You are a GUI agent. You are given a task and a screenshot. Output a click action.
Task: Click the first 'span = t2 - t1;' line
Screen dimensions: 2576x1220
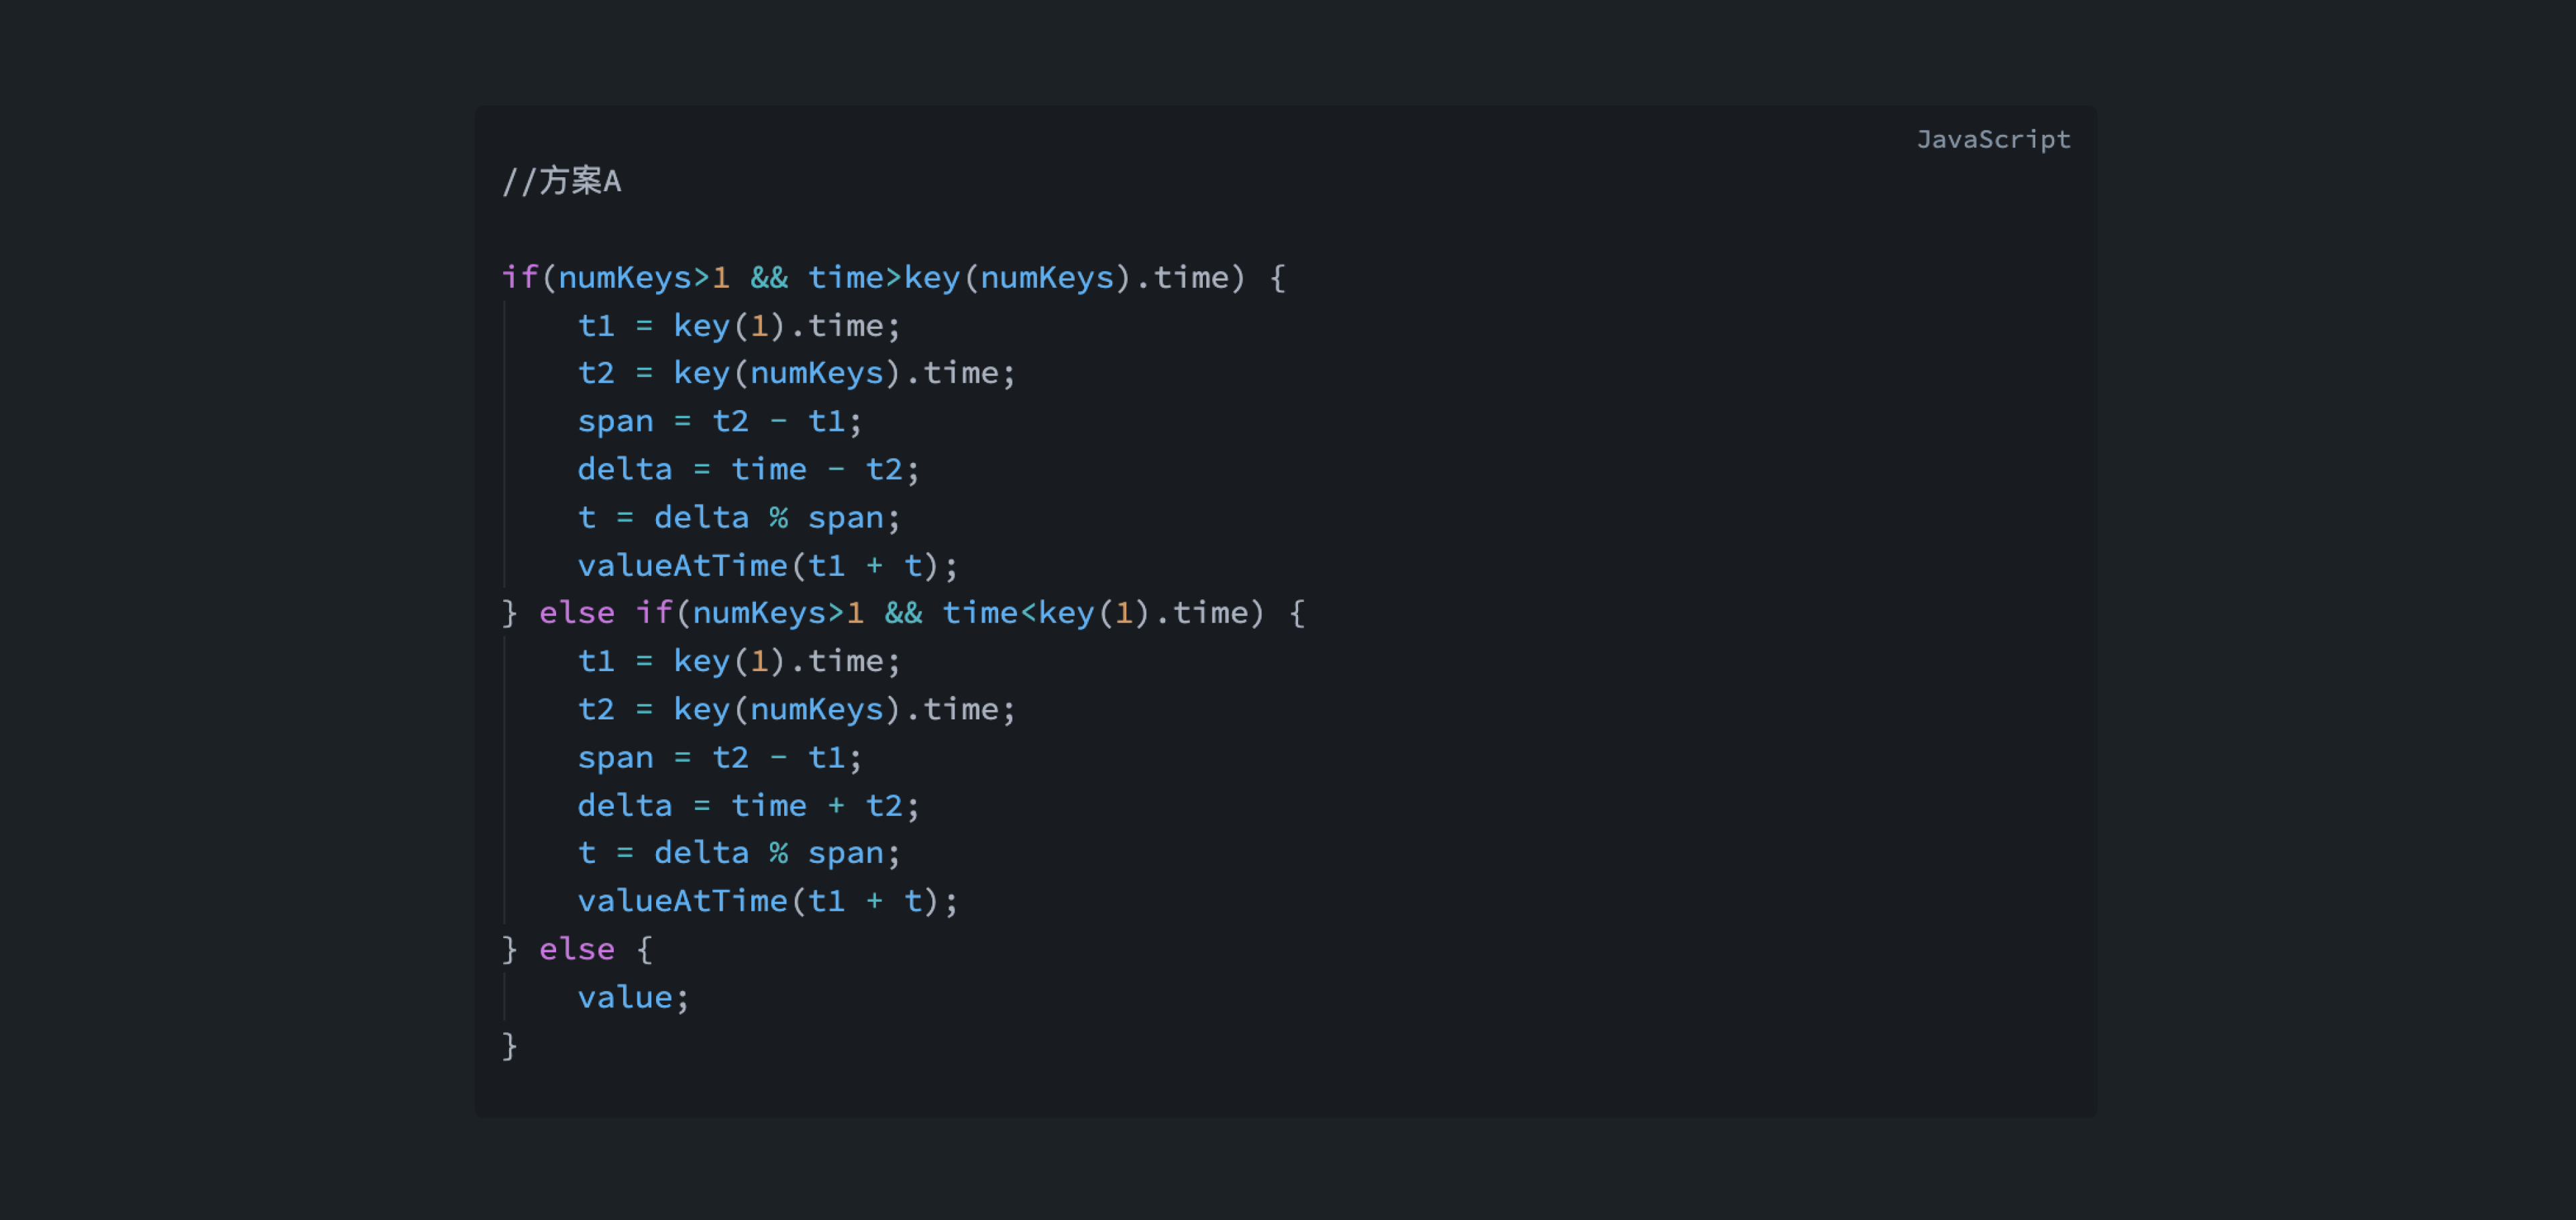point(720,421)
